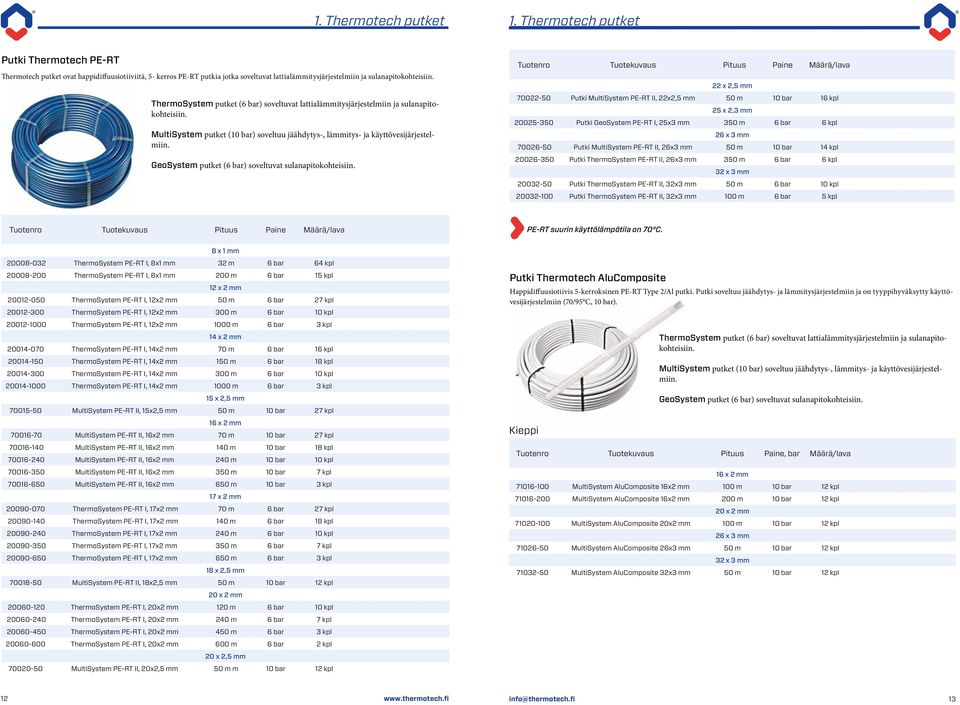This screenshot has width=960, height=705.
Task: Select product number 71020-100
Action: point(532,523)
